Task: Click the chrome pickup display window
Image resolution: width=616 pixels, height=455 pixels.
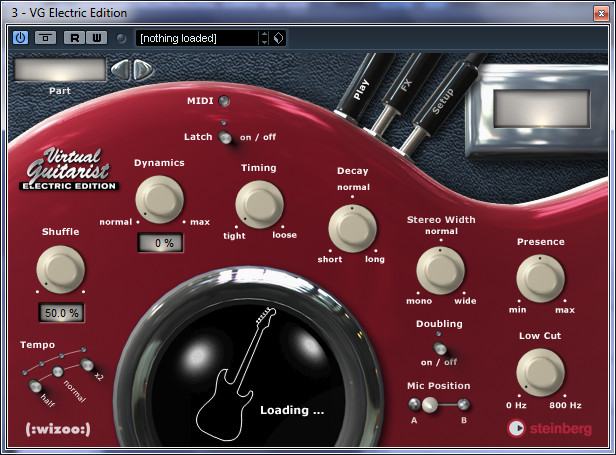Action: point(541,108)
